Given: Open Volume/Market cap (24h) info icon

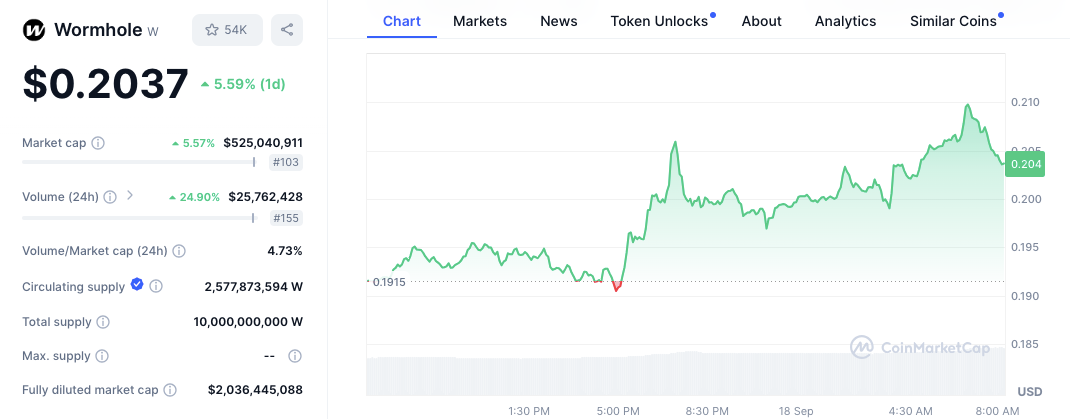Looking at the screenshot, I should tap(179, 251).
